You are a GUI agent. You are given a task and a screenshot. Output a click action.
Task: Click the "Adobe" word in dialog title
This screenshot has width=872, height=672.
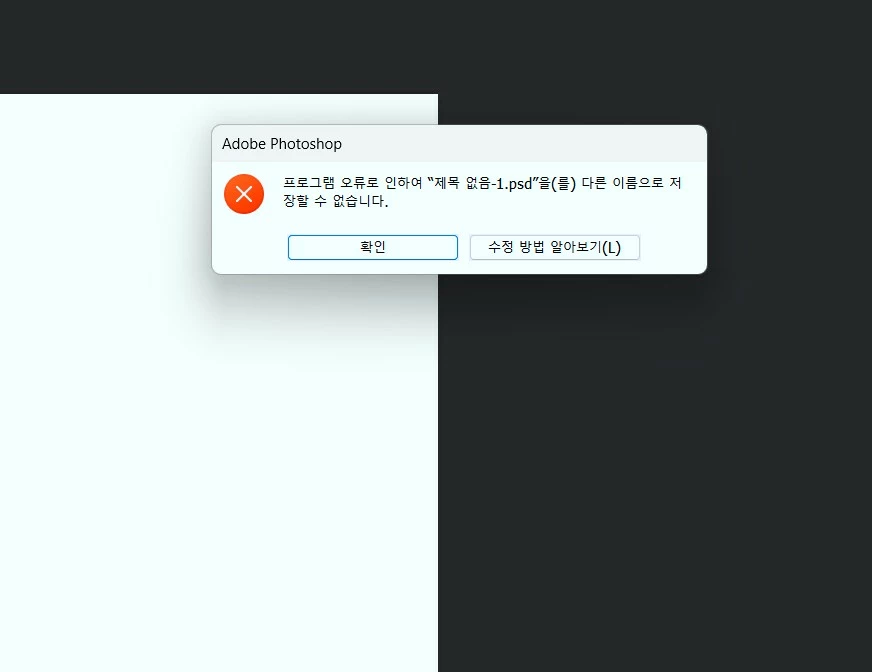(244, 144)
